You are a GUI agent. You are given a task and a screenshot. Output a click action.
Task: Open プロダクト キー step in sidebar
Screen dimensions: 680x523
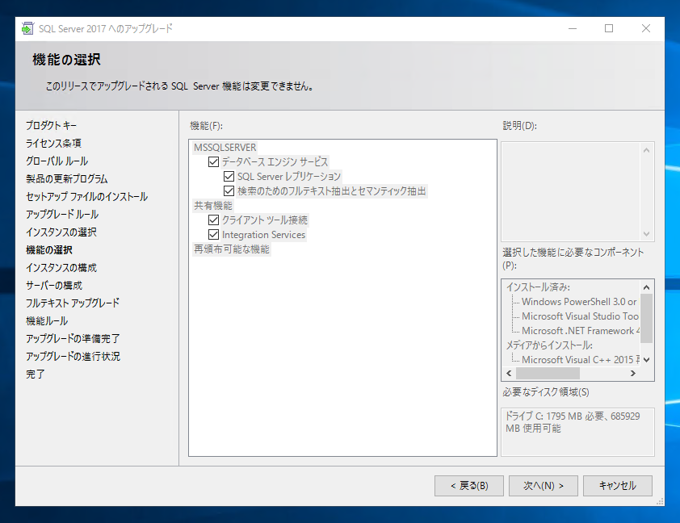point(51,125)
